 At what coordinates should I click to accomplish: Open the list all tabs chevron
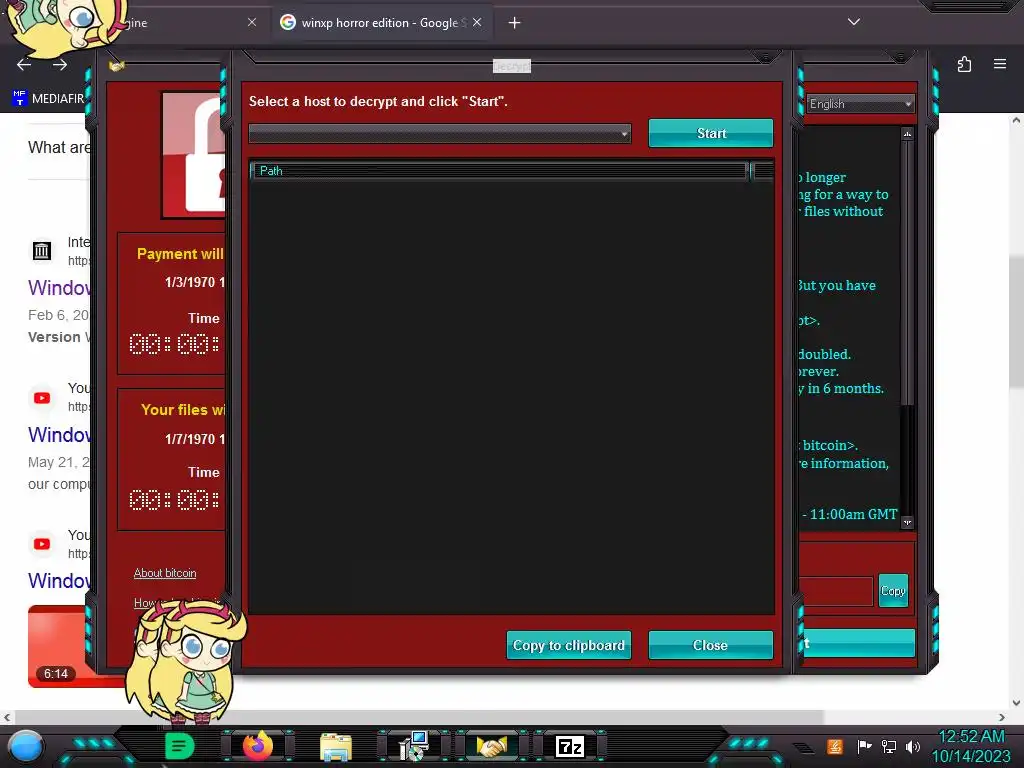(x=854, y=22)
